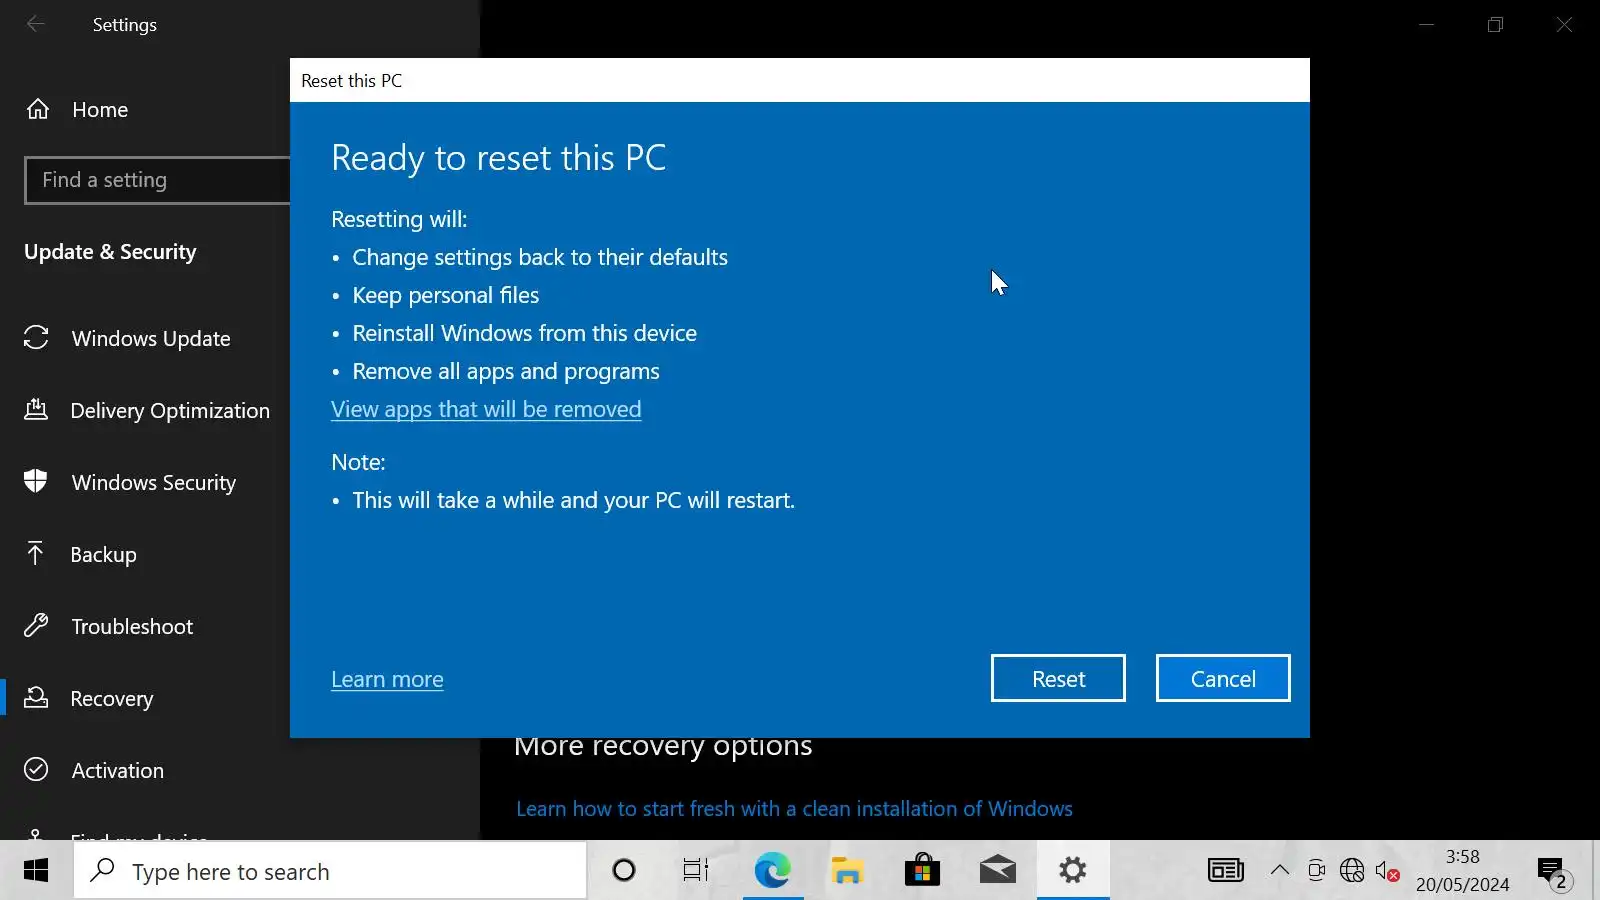The height and width of the screenshot is (900, 1600).
Task: Click the 'Ready to reset this PC' heading
Action: tap(498, 158)
